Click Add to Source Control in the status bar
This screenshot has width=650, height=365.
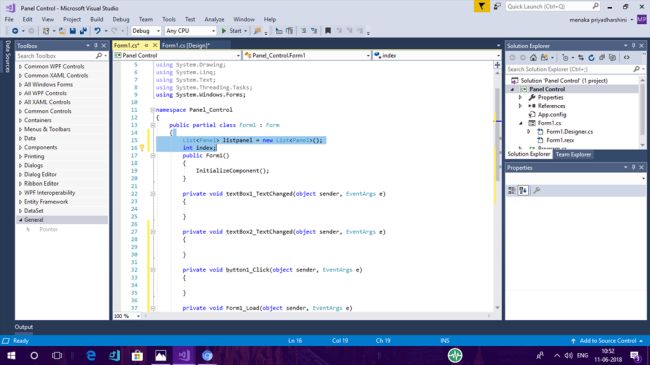[x=608, y=341]
